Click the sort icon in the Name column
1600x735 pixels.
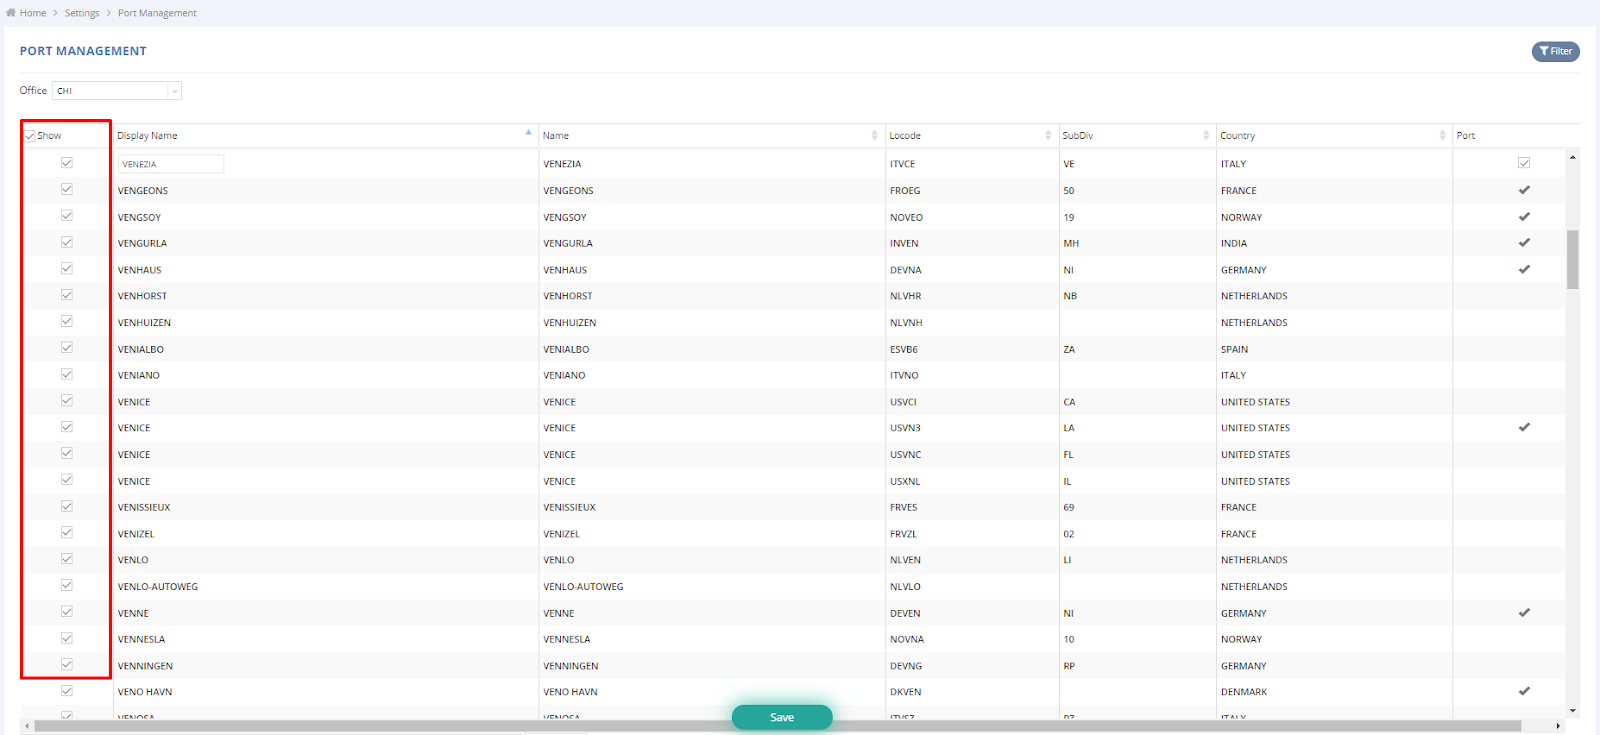click(x=875, y=135)
